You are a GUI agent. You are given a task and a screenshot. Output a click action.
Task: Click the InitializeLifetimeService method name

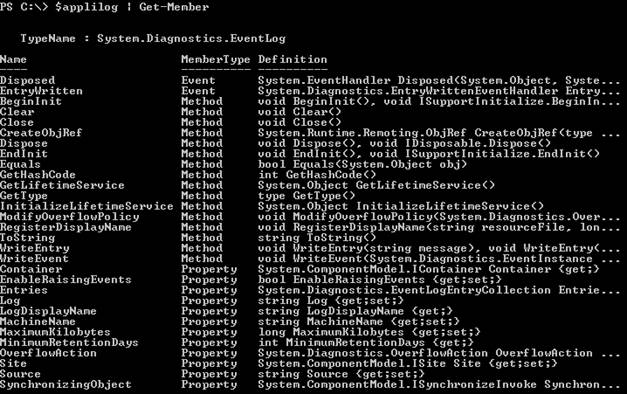(x=87, y=206)
